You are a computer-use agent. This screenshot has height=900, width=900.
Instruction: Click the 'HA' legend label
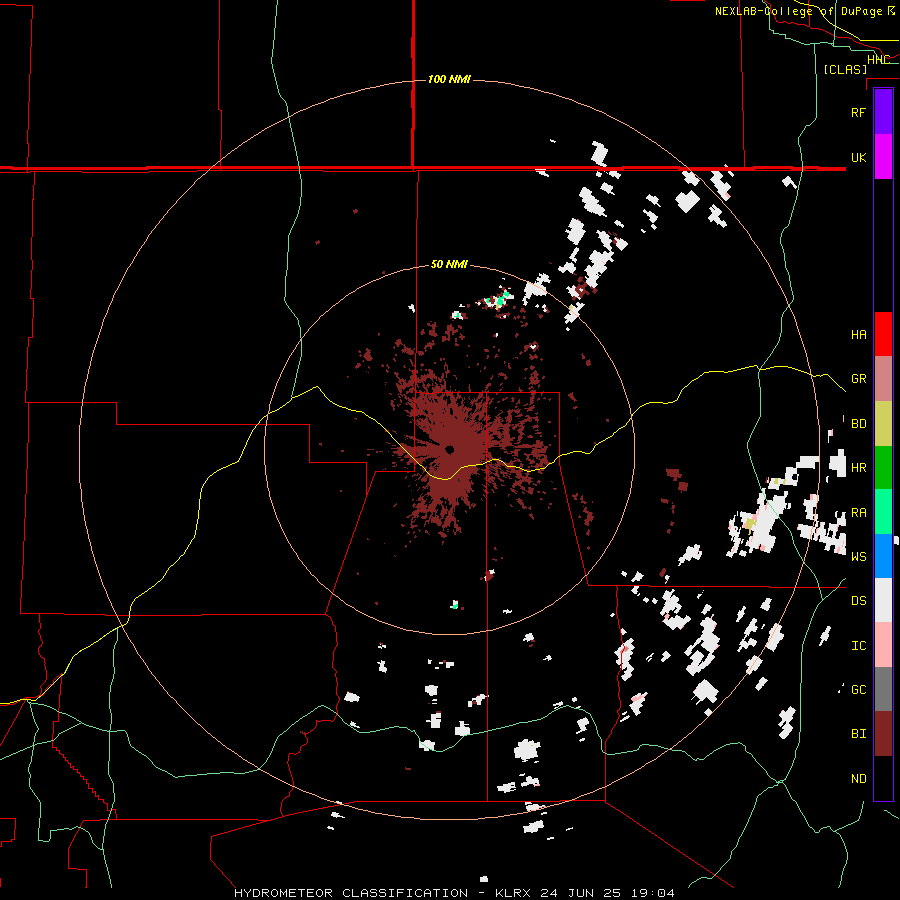858,335
